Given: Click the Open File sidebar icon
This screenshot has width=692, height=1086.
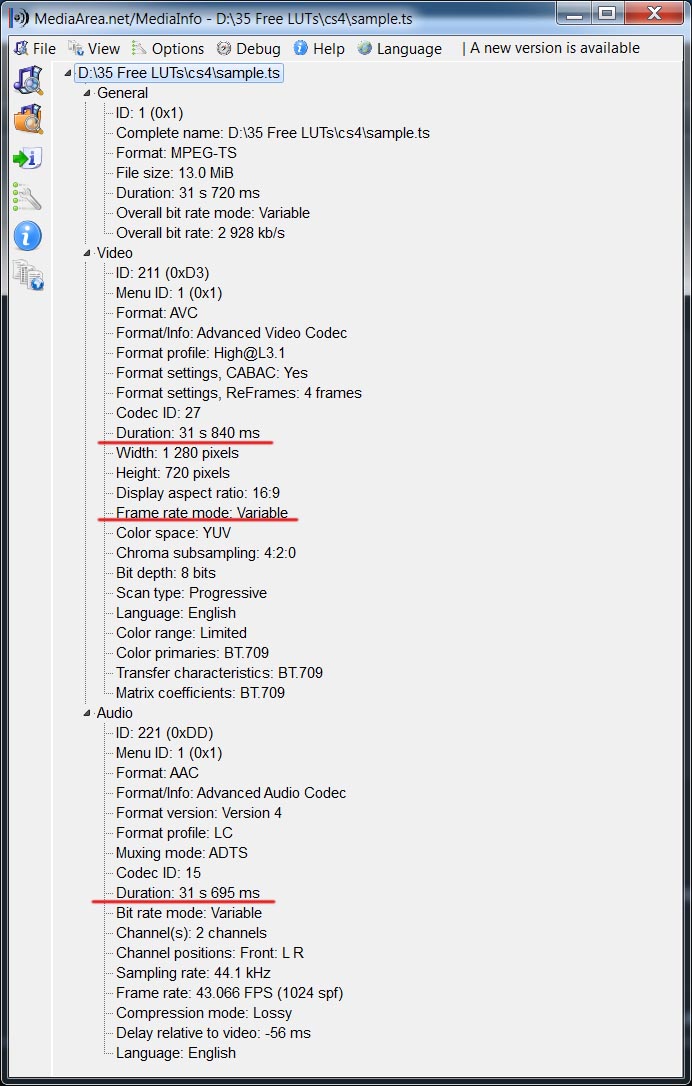Looking at the screenshot, I should (x=28, y=80).
